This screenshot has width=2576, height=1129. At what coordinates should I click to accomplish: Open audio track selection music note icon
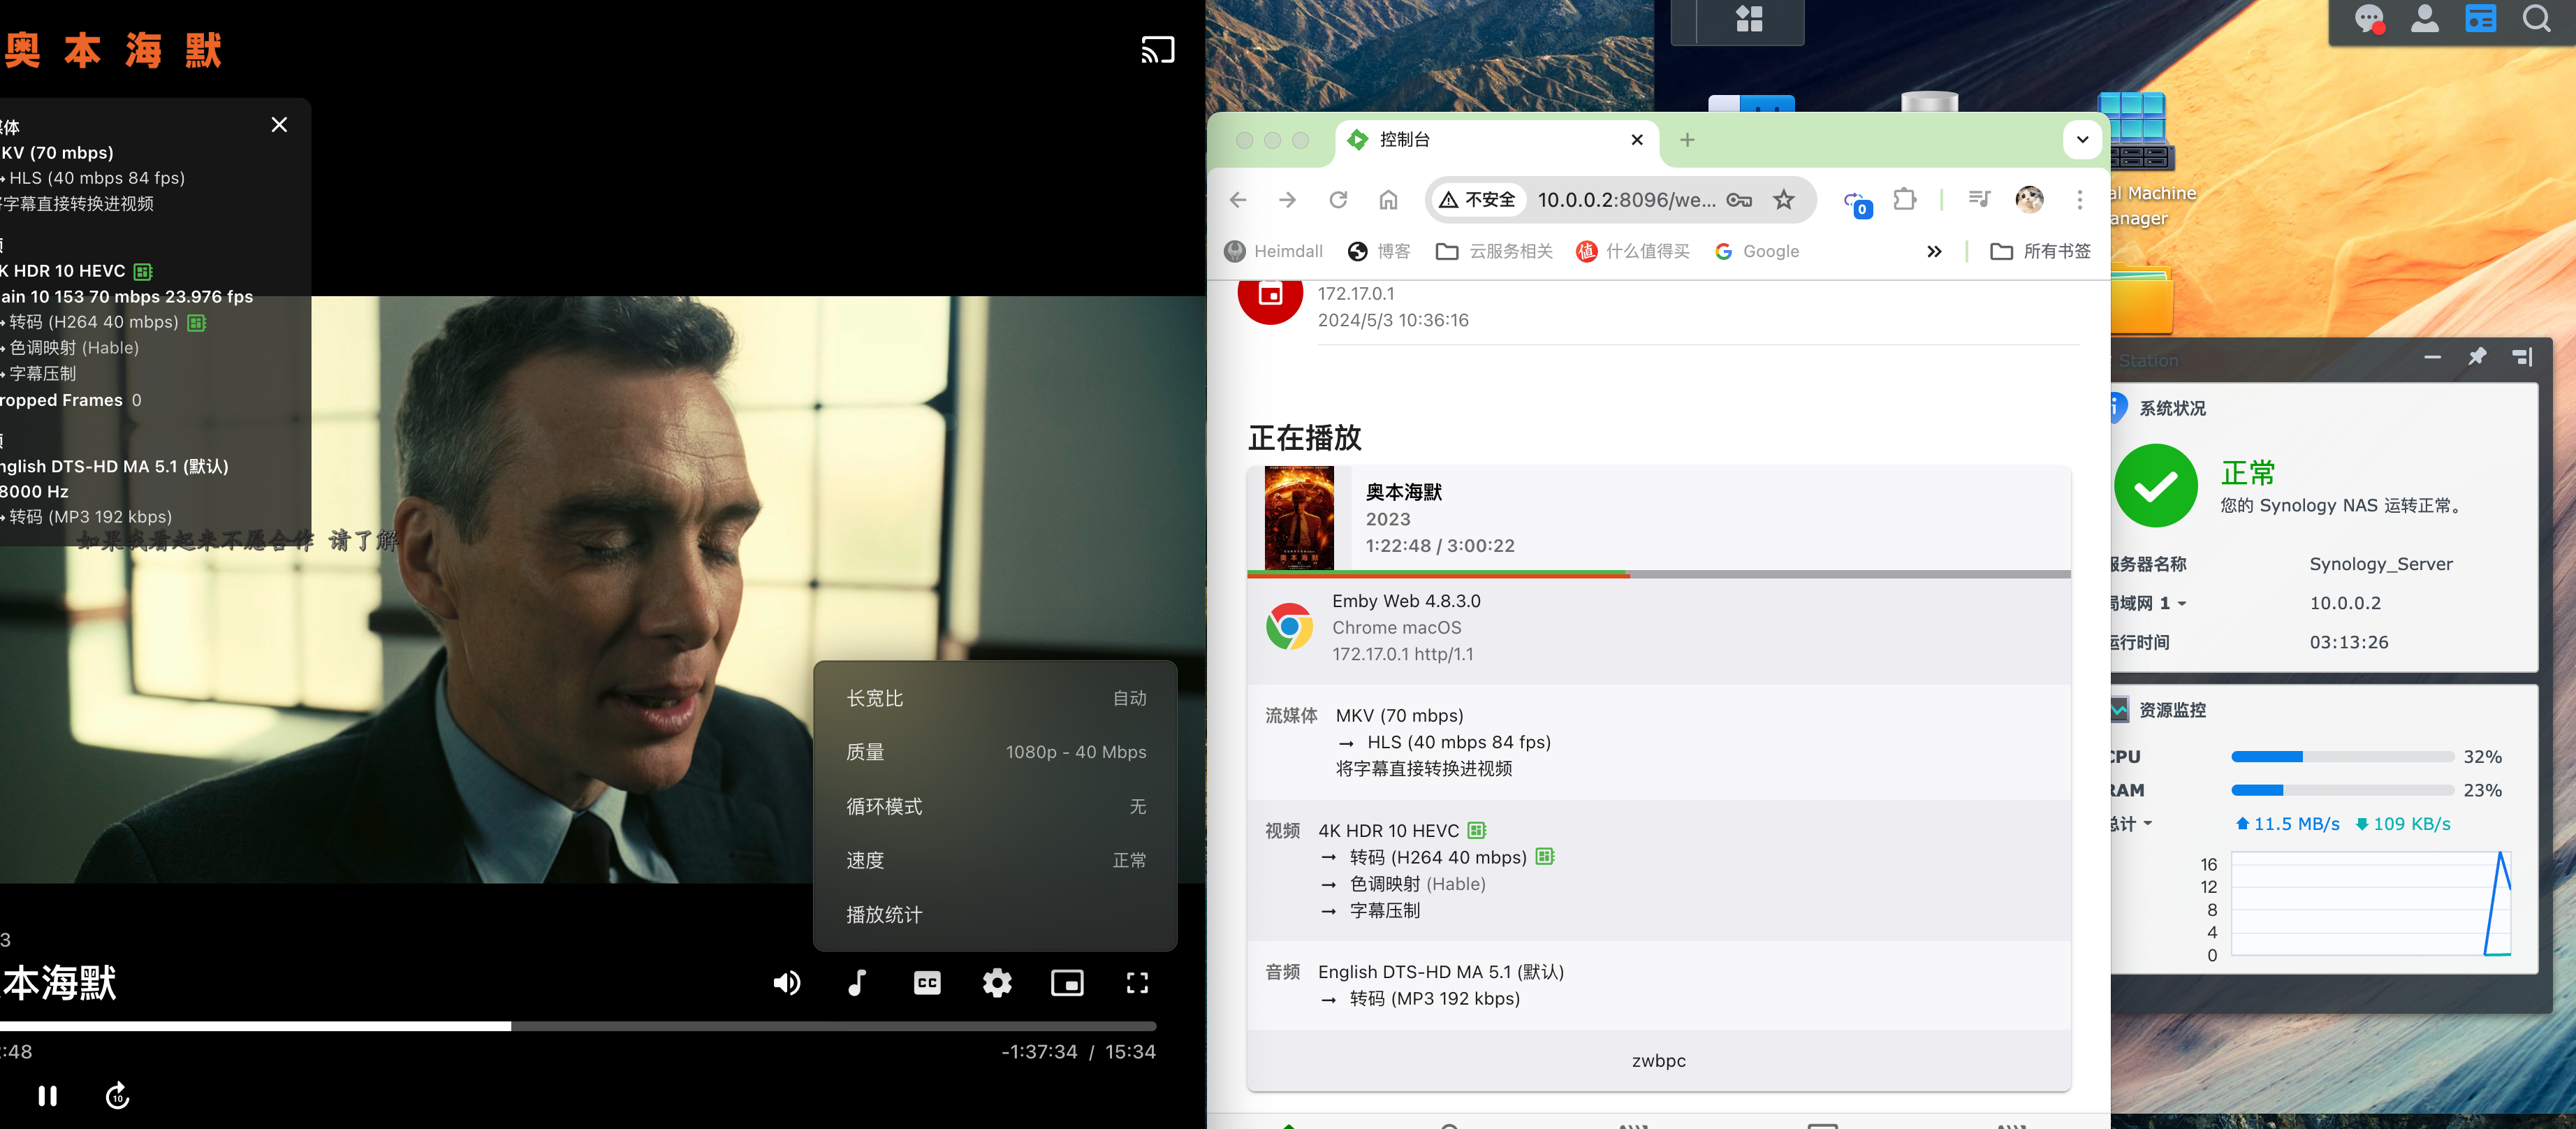[857, 983]
